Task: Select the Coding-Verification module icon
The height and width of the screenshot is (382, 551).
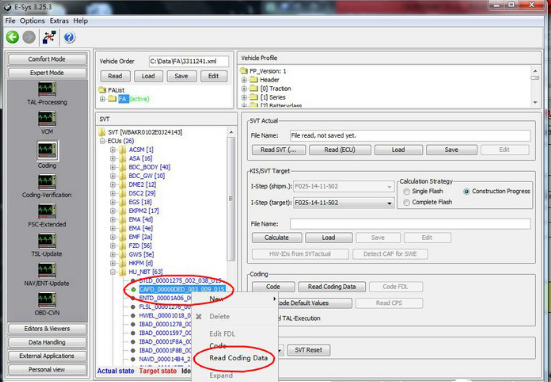Action: [x=47, y=182]
